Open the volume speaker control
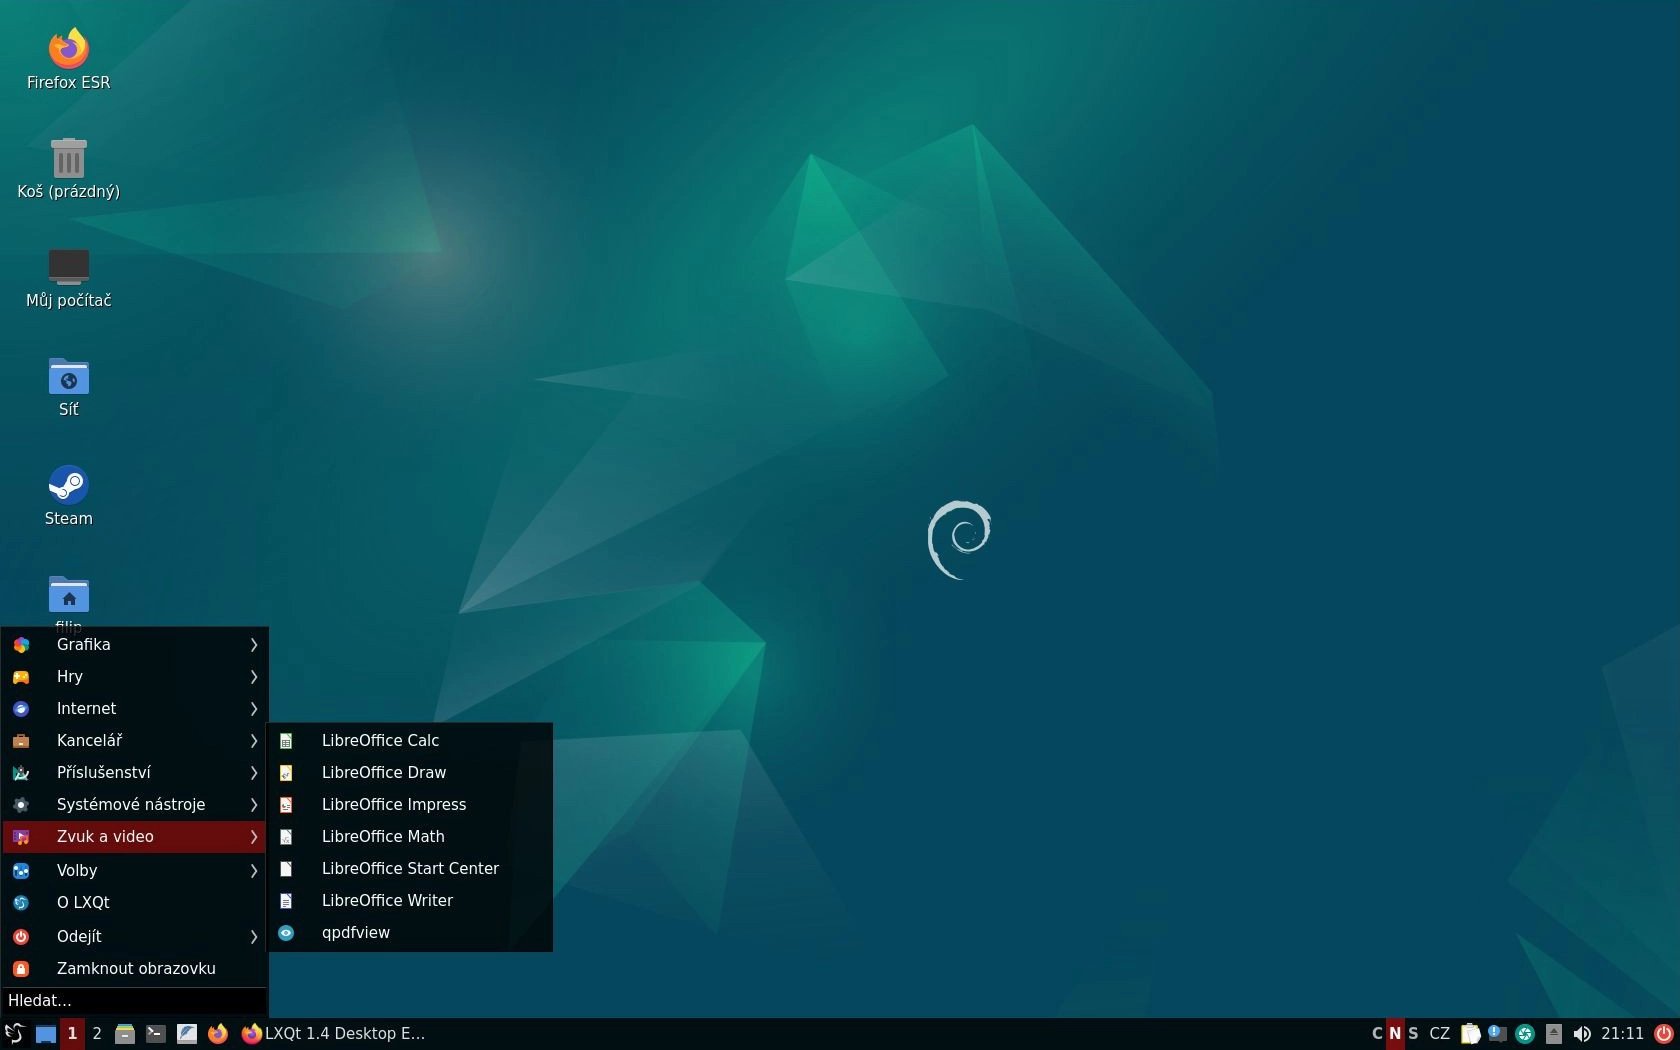Image resolution: width=1680 pixels, height=1050 pixels. pos(1582,1034)
